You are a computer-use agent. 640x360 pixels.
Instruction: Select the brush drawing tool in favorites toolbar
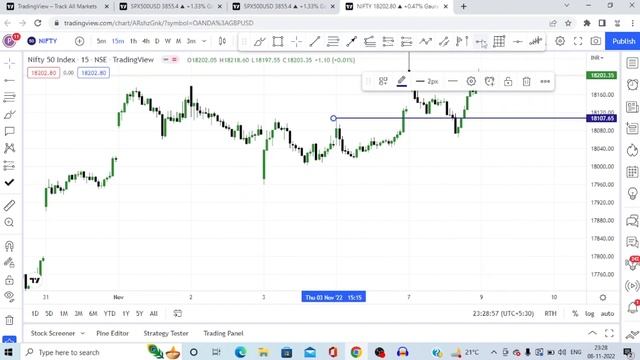tap(260, 41)
